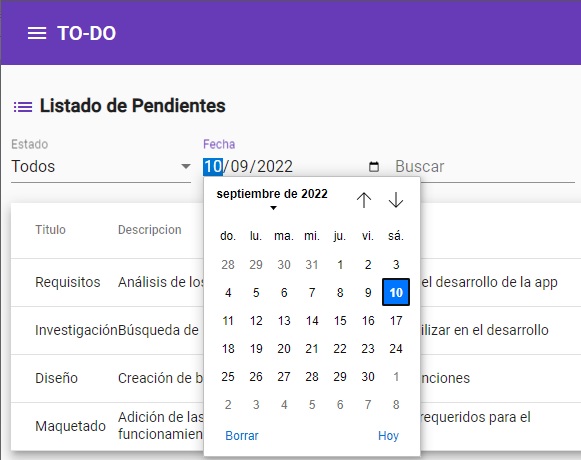Click the Listado de Pendientes heading
The width and height of the screenshot is (581, 460).
pyautogui.click(x=133, y=106)
